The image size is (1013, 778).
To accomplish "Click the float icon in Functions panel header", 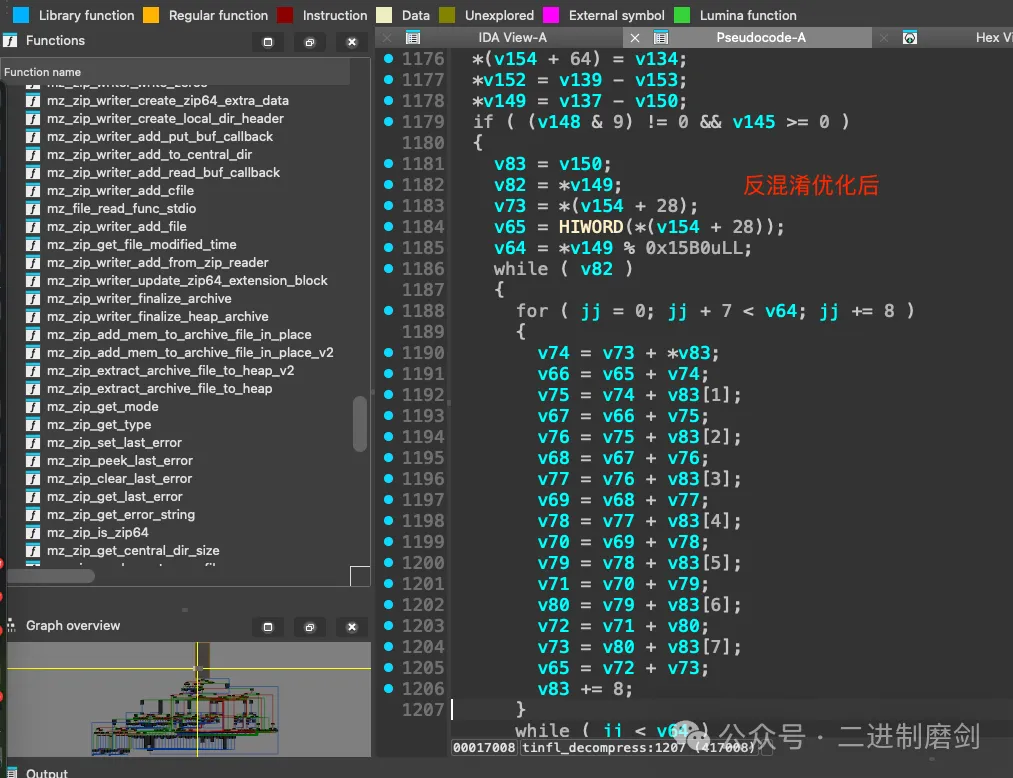I will coord(267,42).
